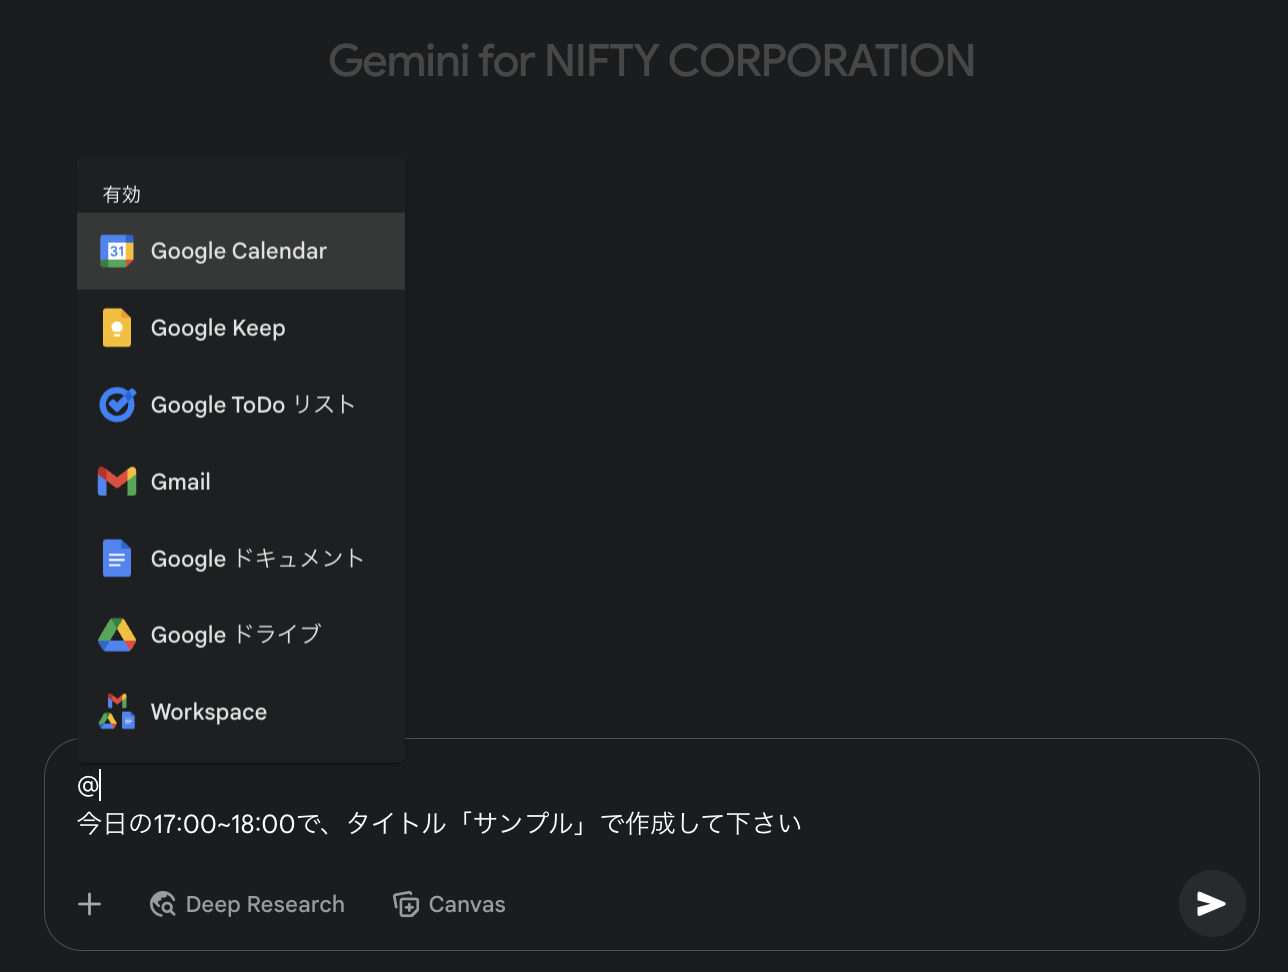This screenshot has width=1288, height=972.
Task: Click the Workspace multi-app icon
Action: tap(117, 711)
